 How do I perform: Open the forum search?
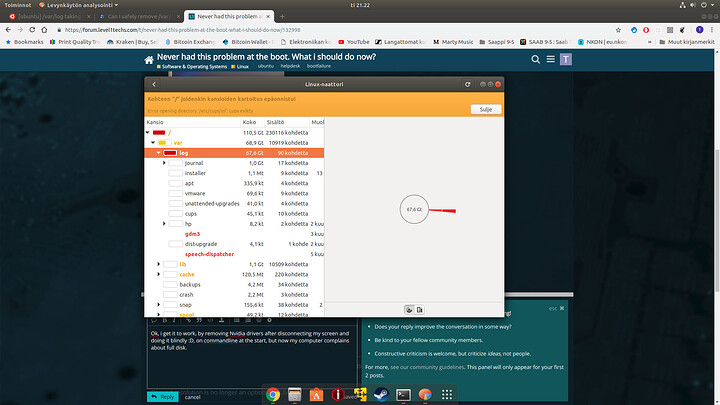[535, 59]
